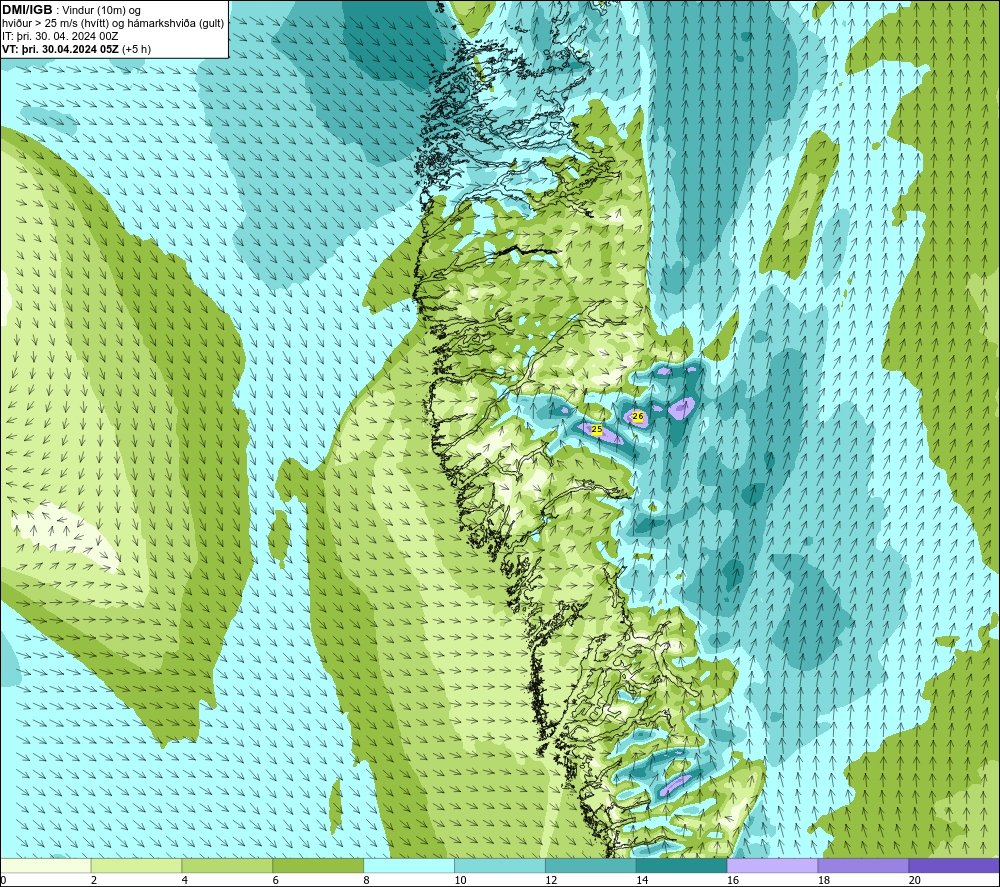Click the 0–2 palest legend swatch
This screenshot has width=1000, height=887.
click(x=46, y=865)
